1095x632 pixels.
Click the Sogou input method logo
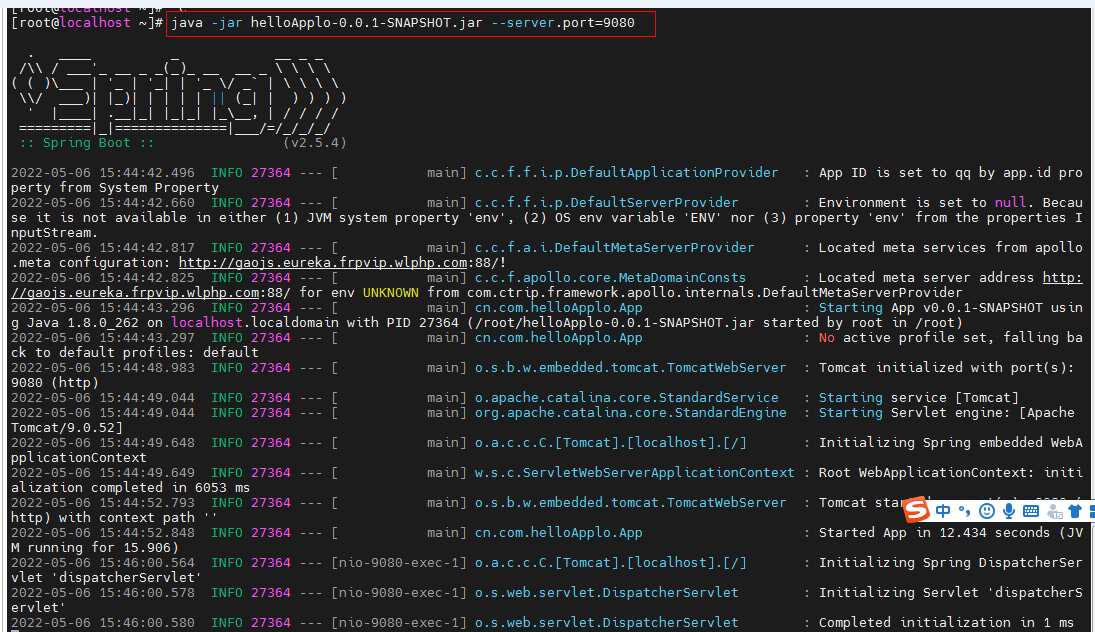tap(917, 510)
